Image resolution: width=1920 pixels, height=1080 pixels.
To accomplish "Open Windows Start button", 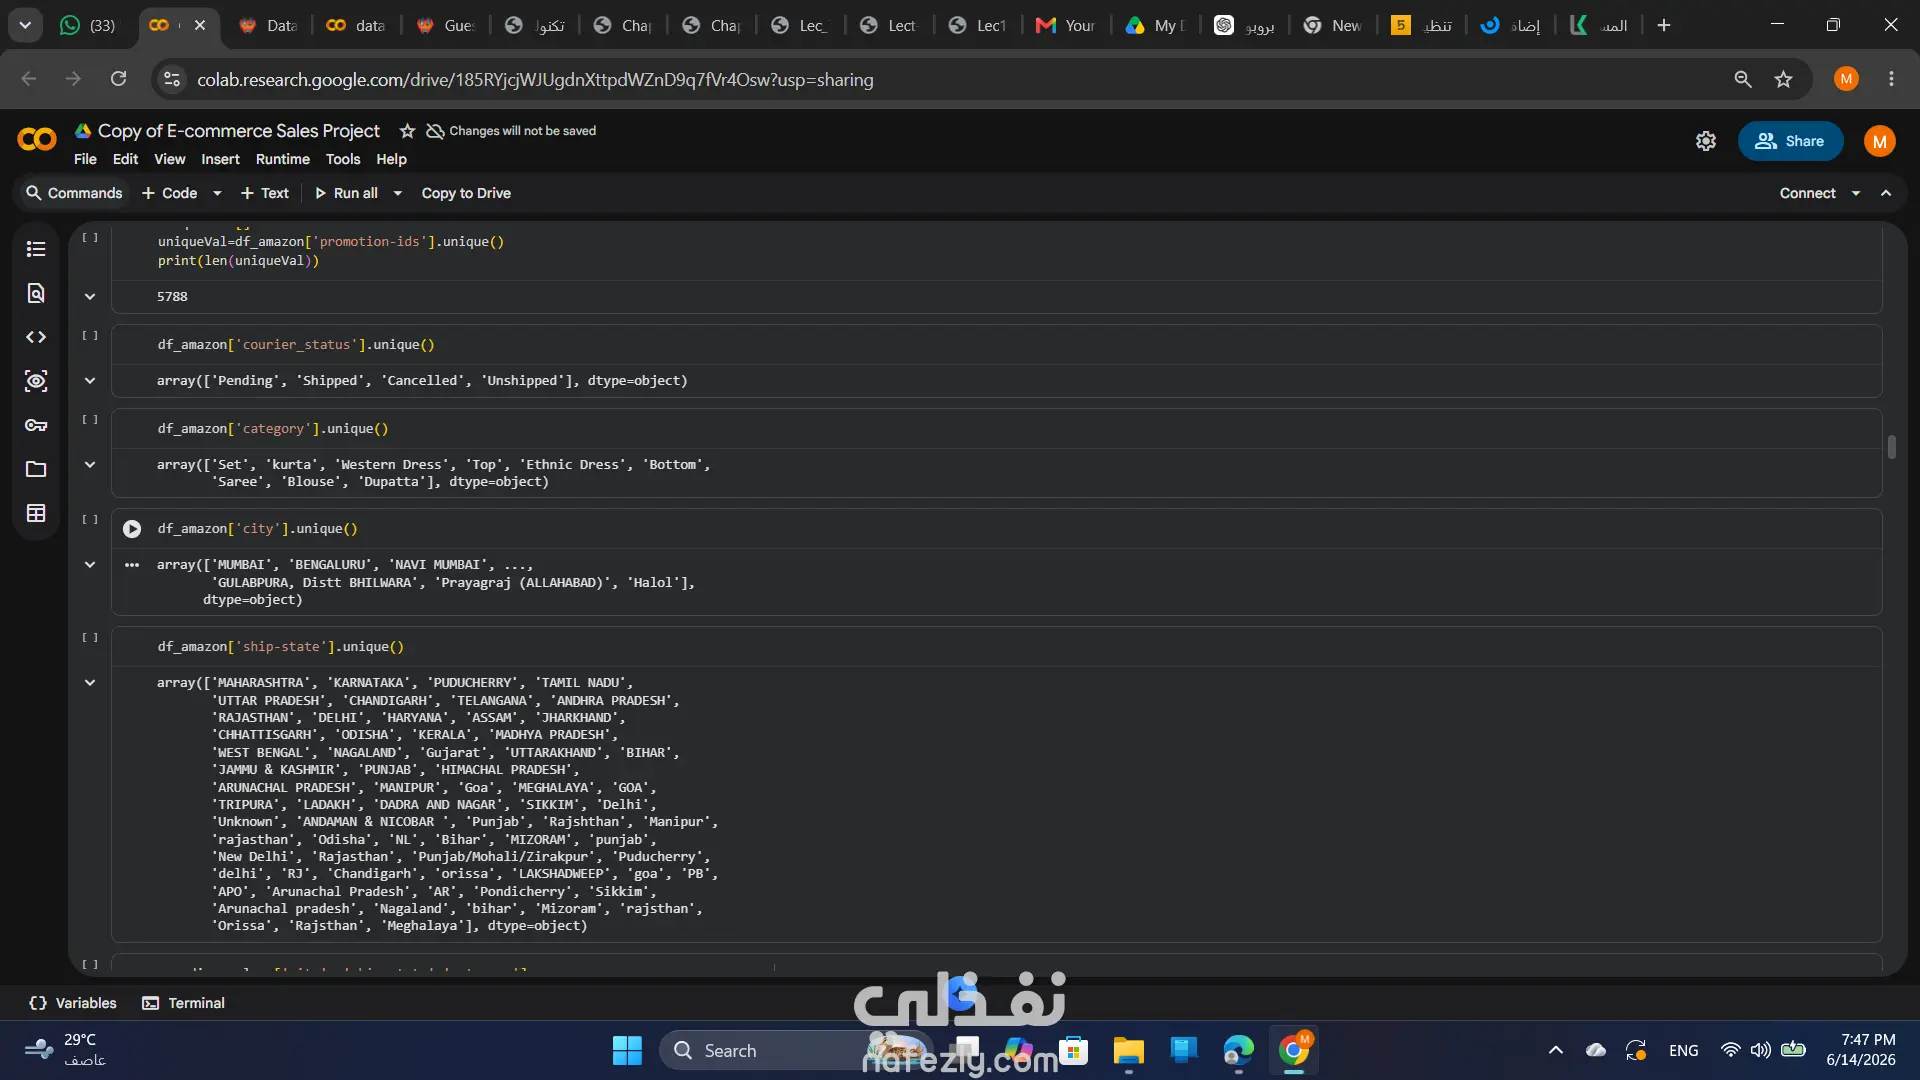I will (627, 1050).
